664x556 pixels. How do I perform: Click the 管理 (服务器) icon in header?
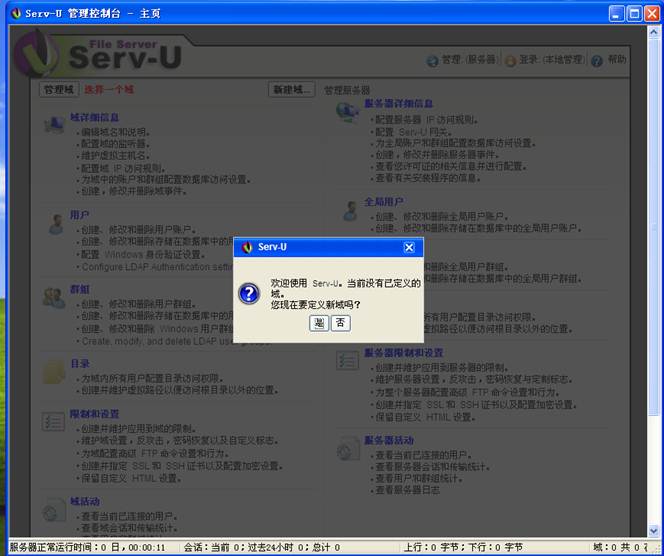coord(432,61)
